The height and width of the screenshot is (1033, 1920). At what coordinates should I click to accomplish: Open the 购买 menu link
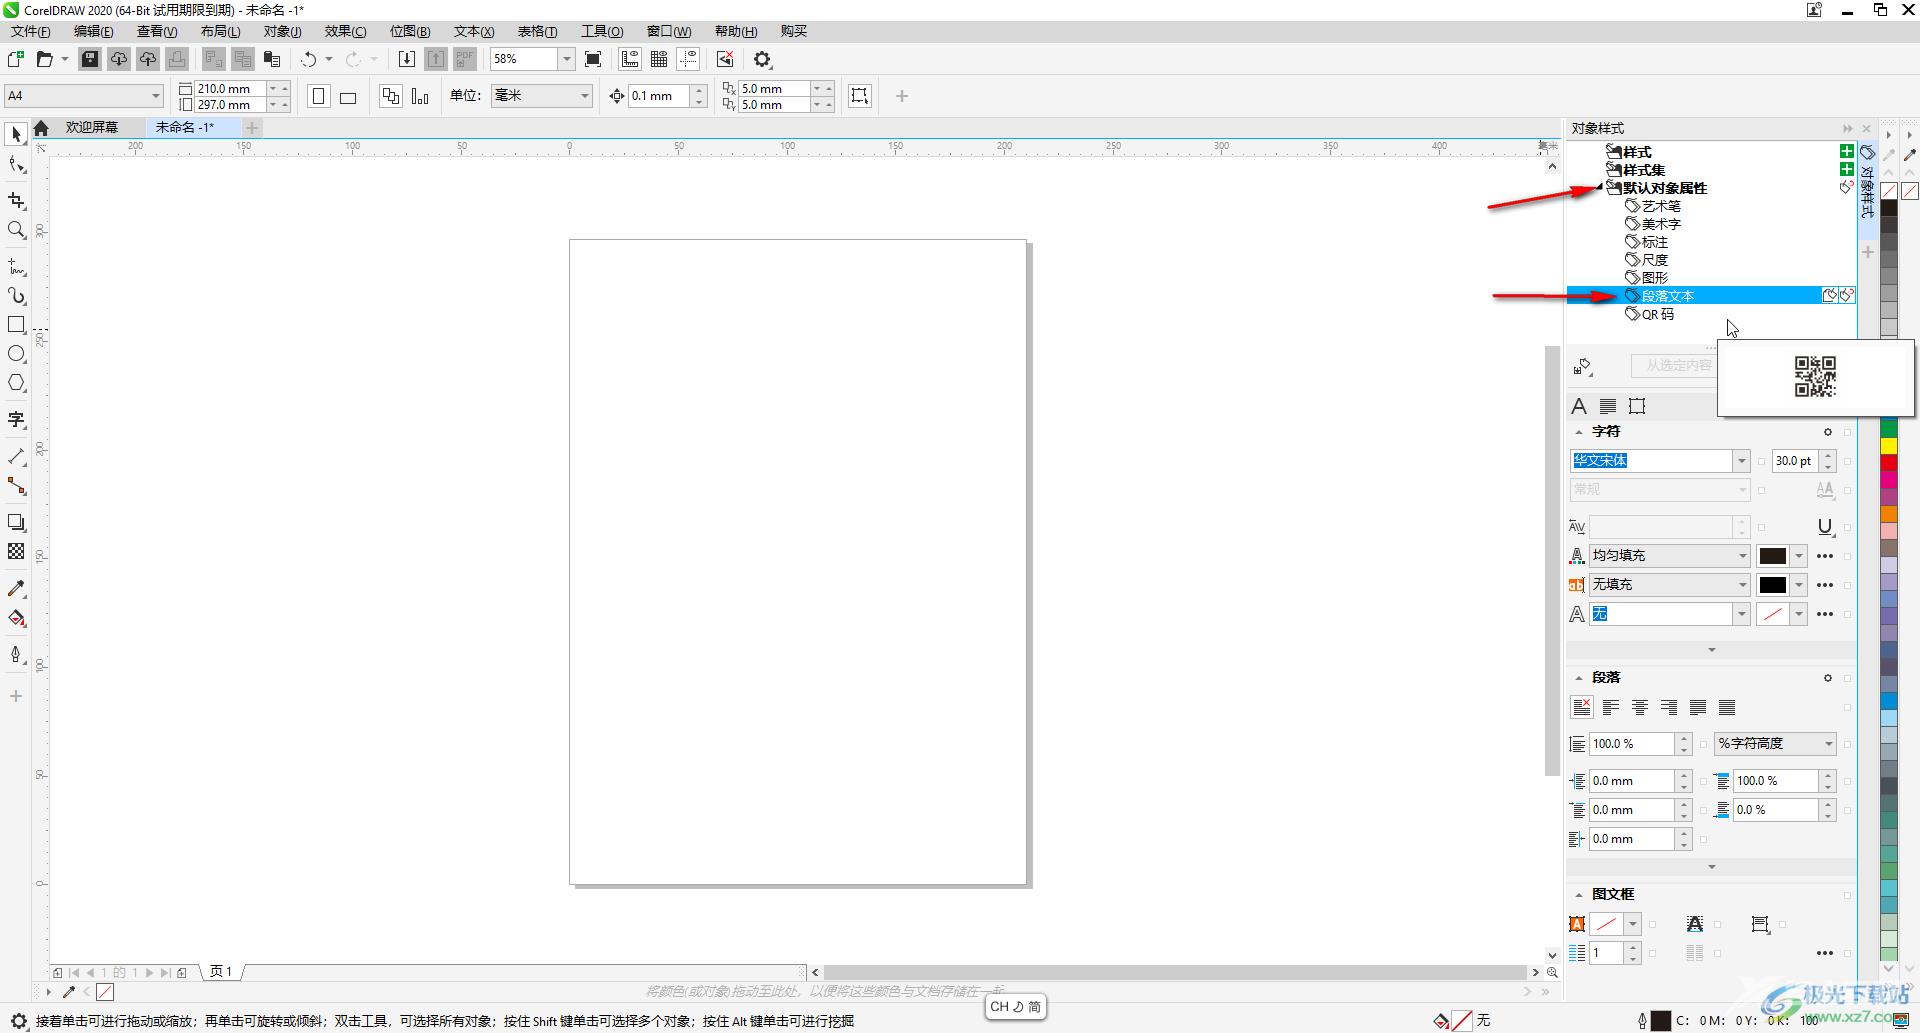794,31
